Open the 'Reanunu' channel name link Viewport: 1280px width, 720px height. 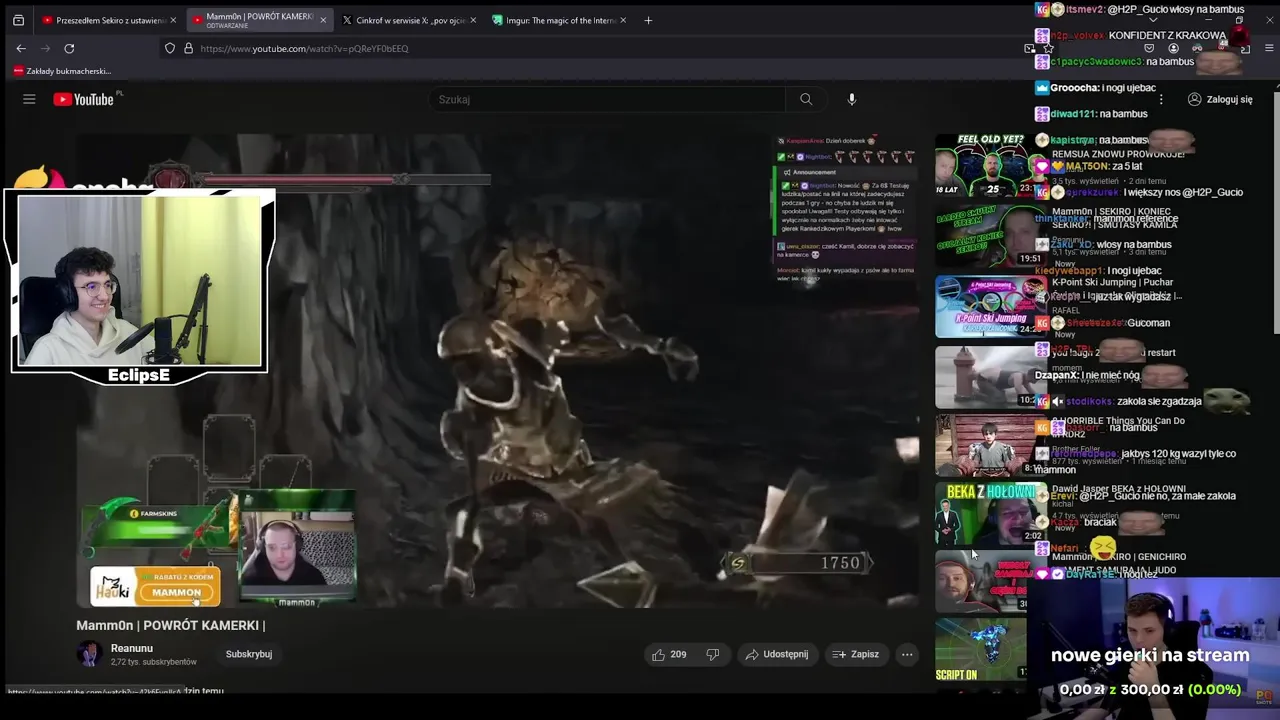coord(132,648)
